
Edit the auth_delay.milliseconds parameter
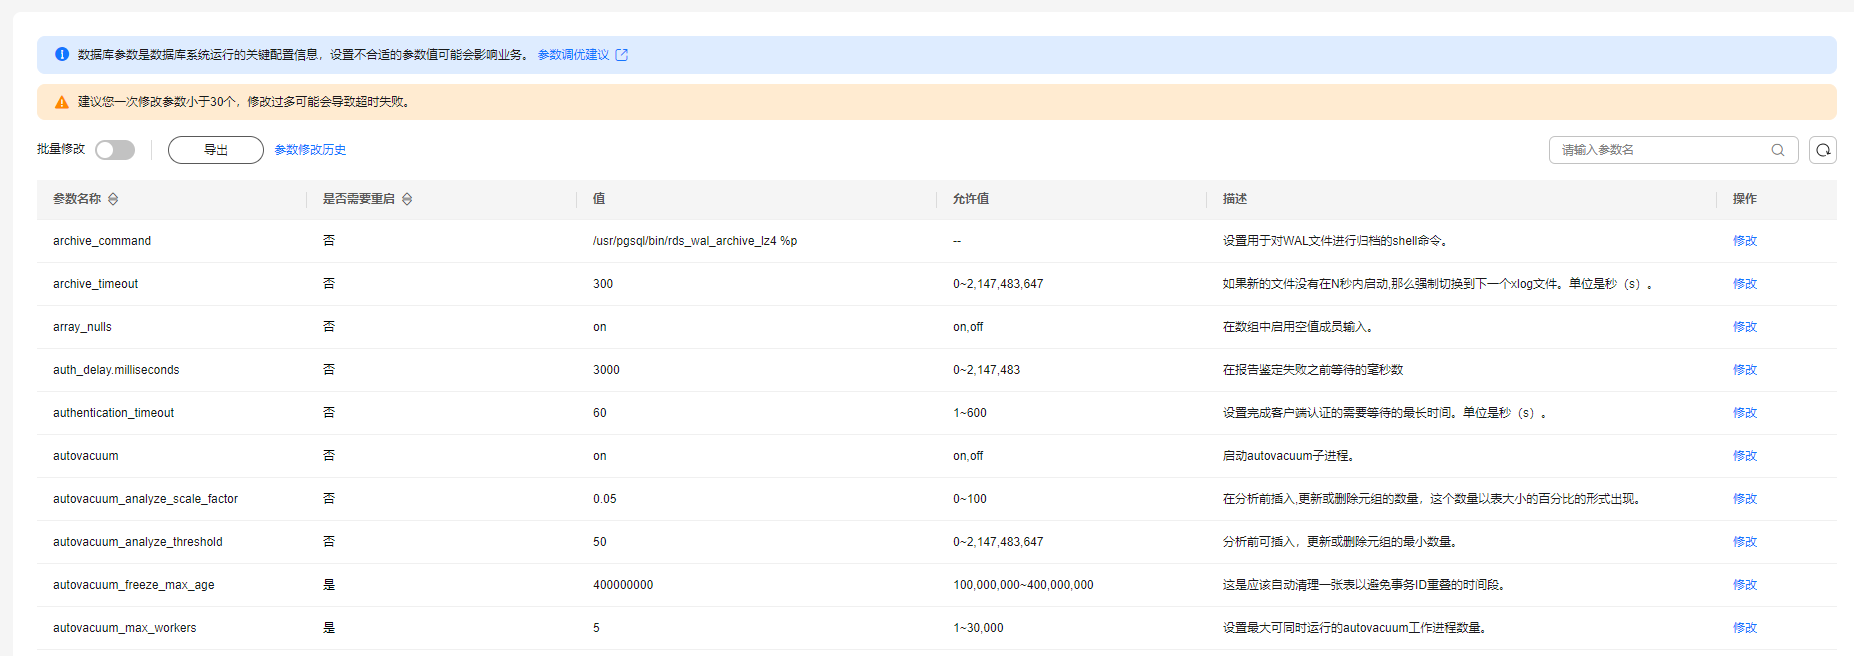tap(1744, 370)
